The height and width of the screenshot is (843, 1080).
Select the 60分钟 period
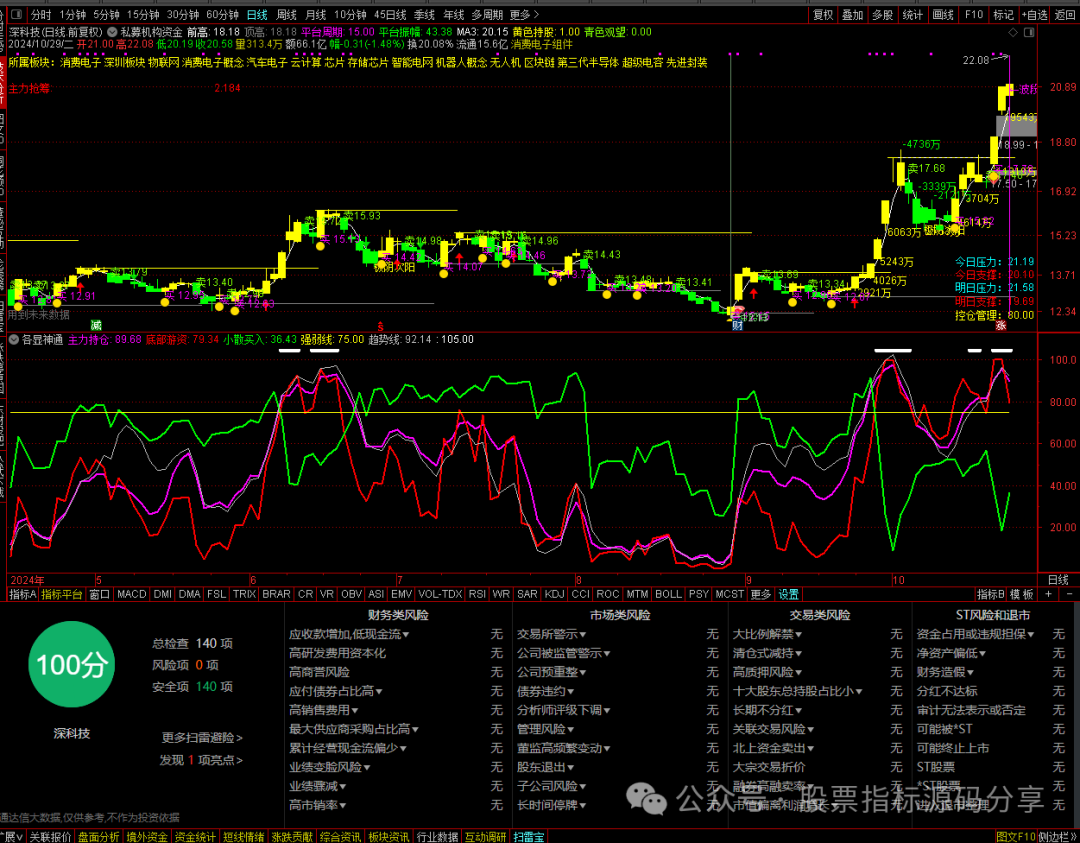click(x=222, y=14)
